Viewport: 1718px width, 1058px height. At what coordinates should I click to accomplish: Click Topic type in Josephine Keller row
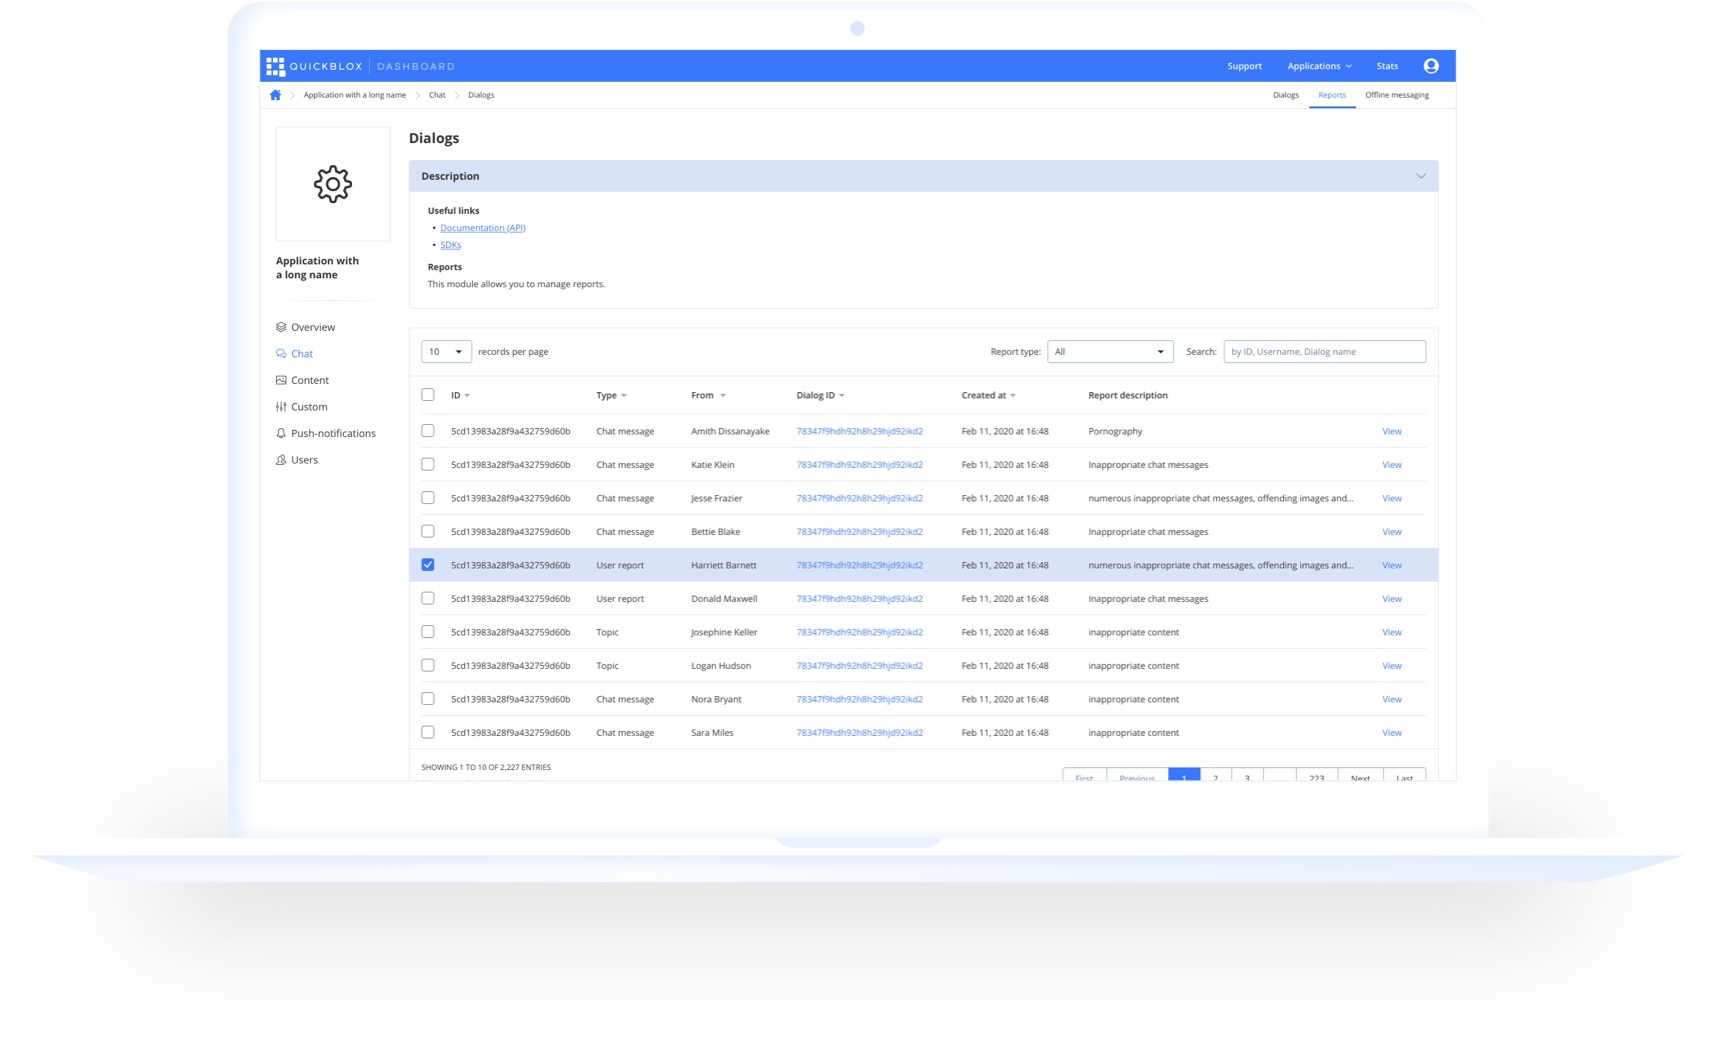[x=607, y=632]
